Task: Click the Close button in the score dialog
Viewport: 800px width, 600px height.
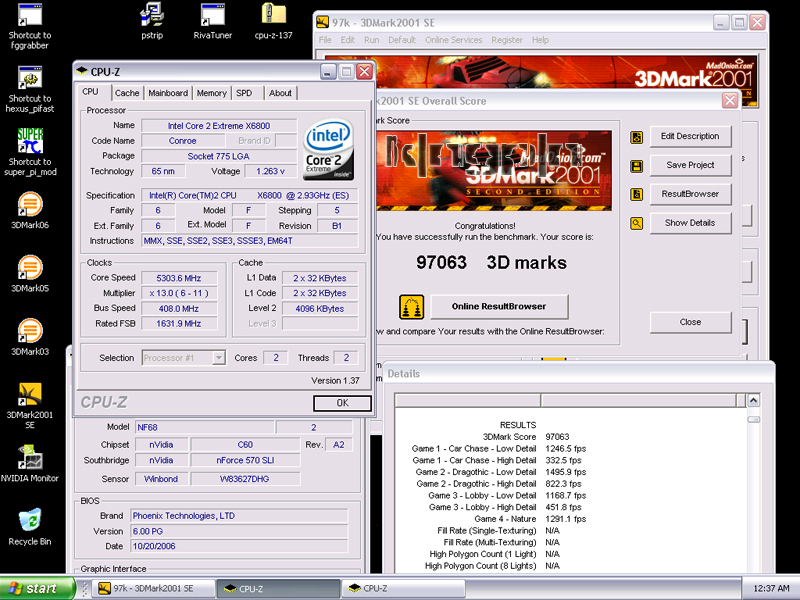Action: [x=690, y=322]
